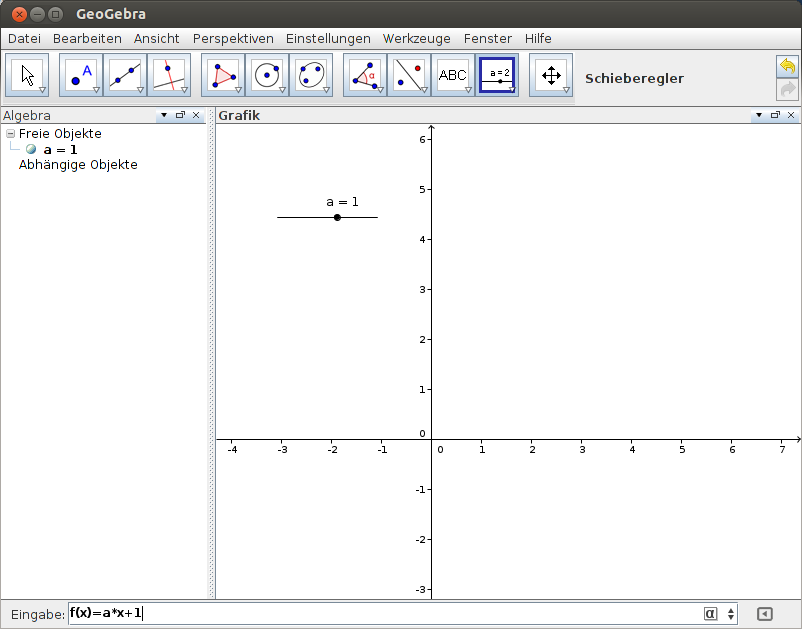
Task: Open the dropdown arrow under the Point tool
Action: click(96, 90)
